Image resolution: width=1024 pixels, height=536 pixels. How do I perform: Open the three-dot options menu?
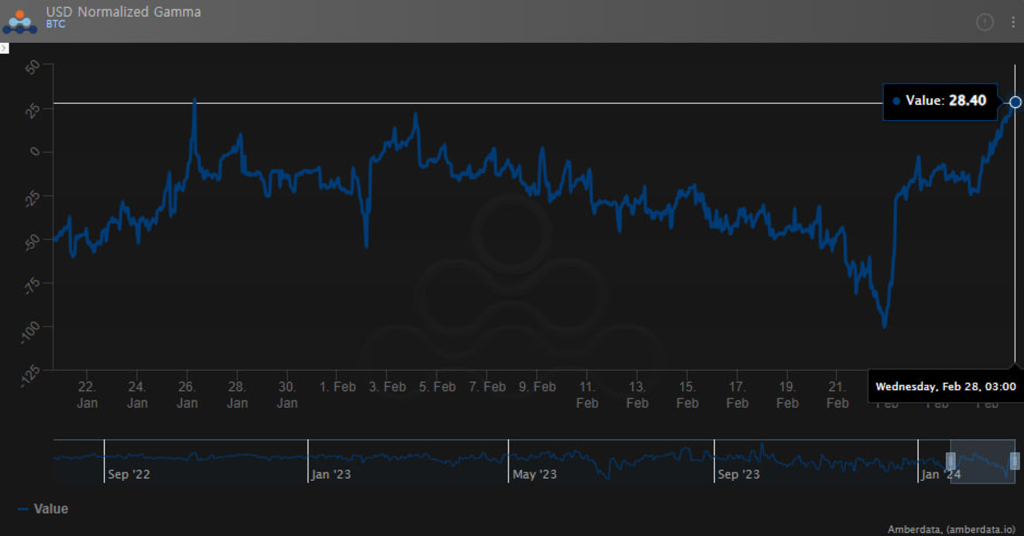(1011, 22)
